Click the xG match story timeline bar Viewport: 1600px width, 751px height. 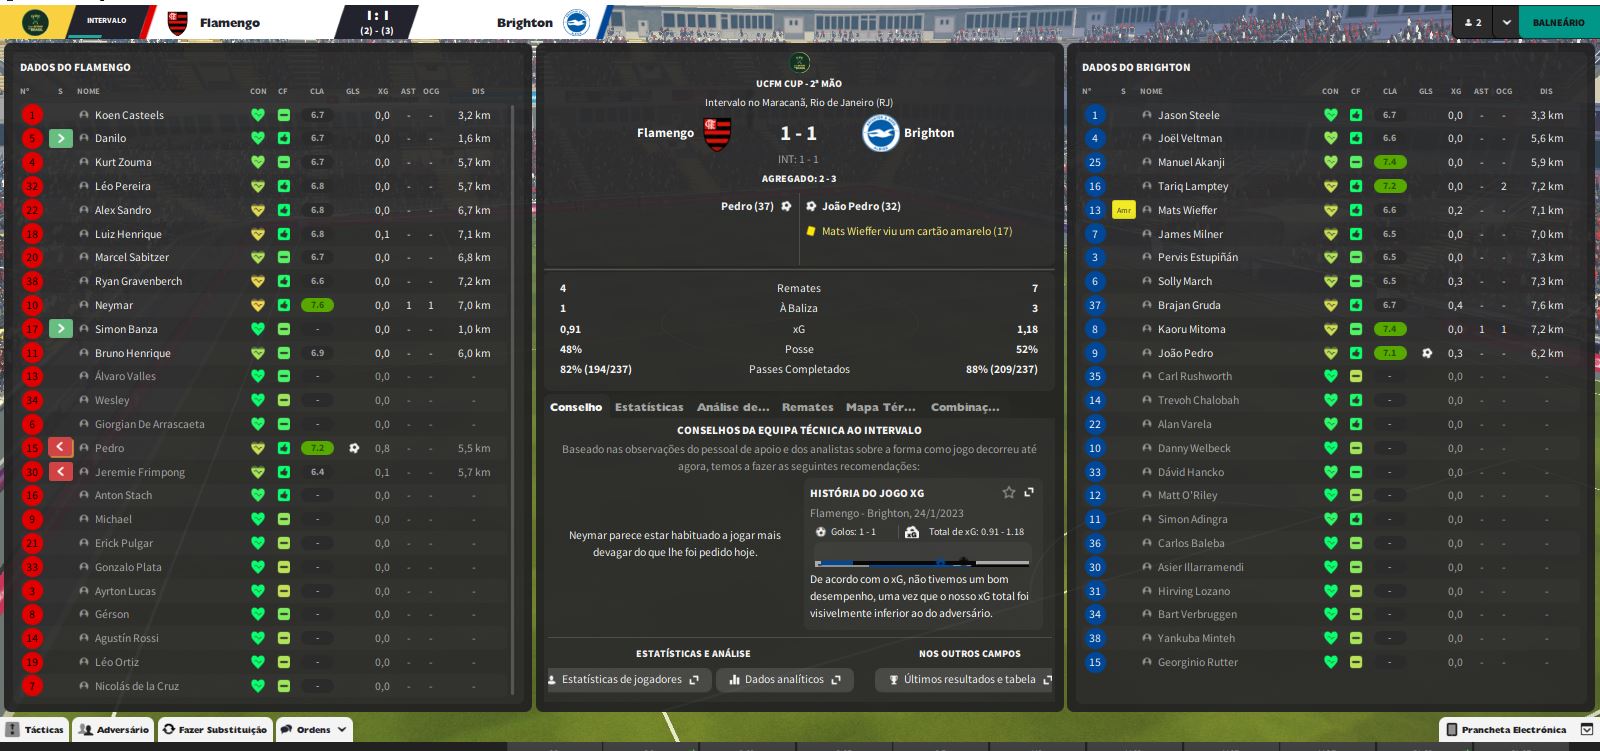point(921,563)
